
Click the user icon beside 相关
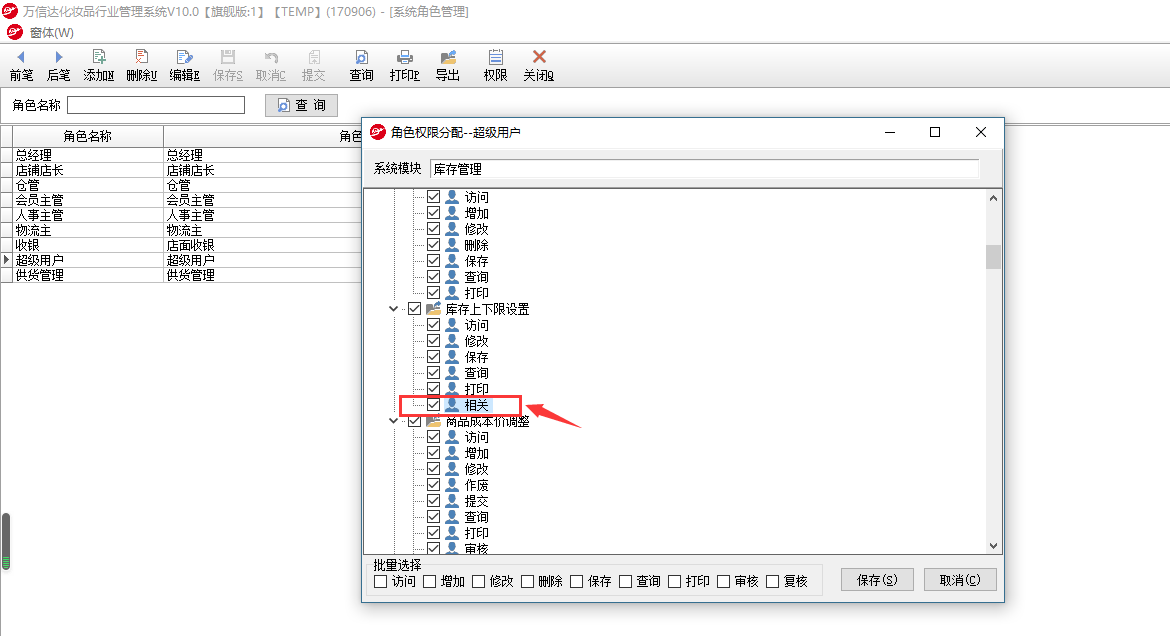pyautogui.click(x=452, y=405)
